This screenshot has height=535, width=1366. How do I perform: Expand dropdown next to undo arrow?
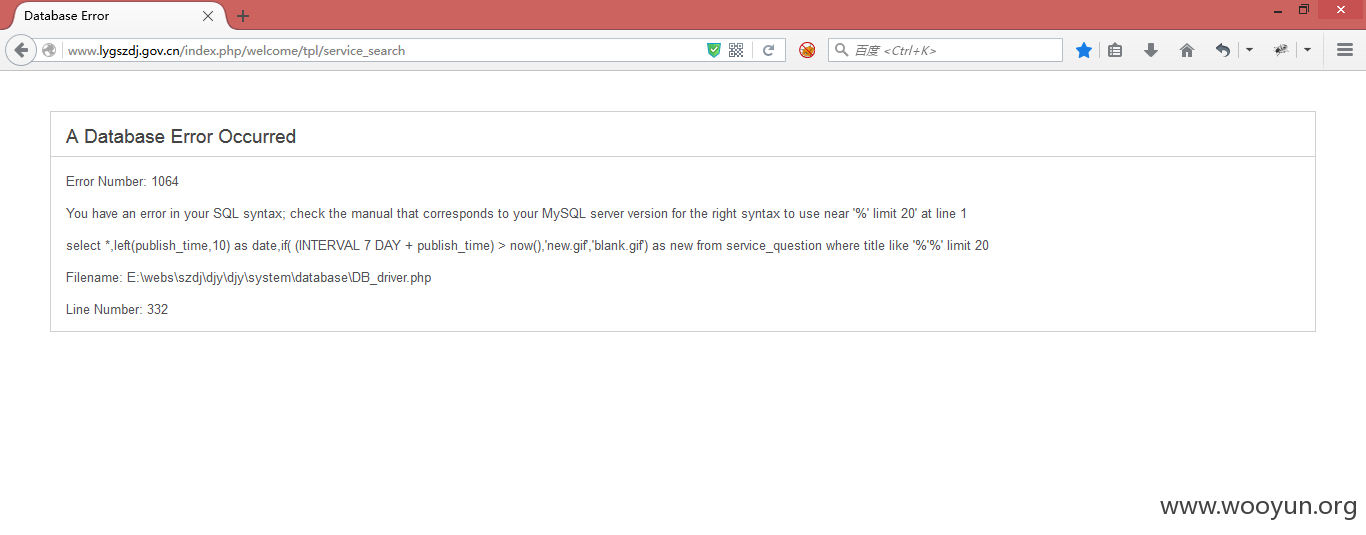[1249, 50]
